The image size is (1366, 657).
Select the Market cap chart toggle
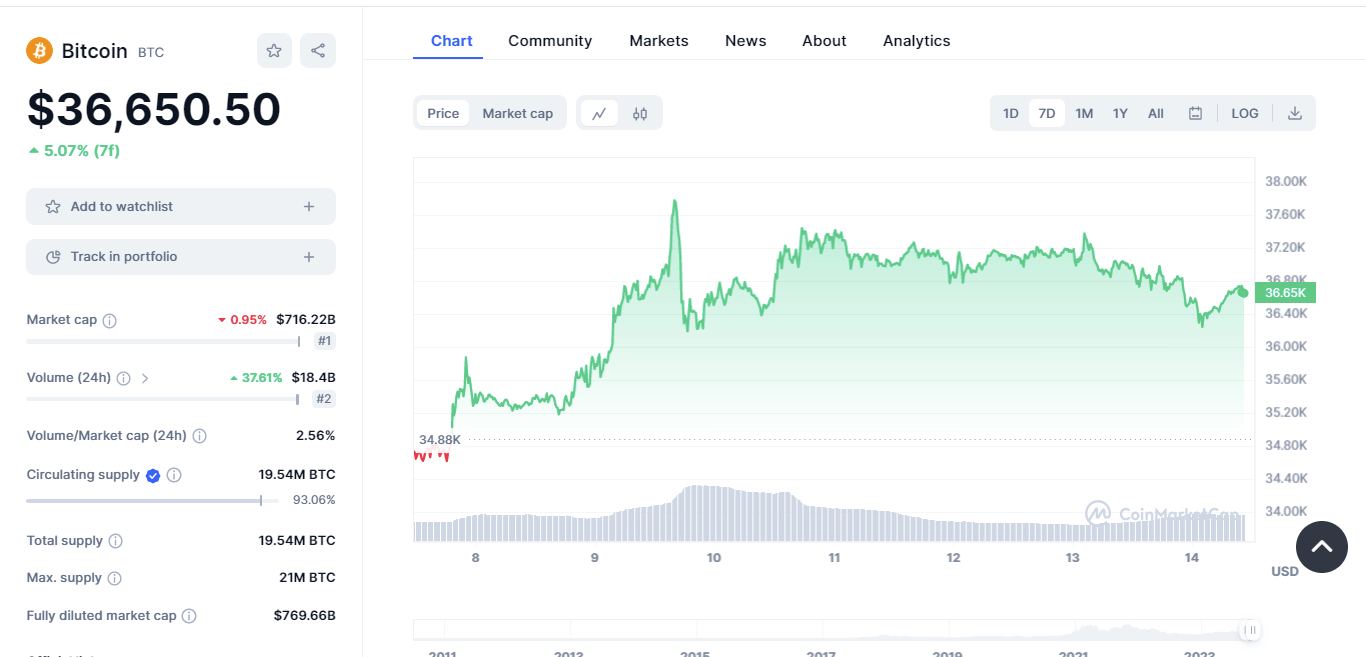[518, 113]
